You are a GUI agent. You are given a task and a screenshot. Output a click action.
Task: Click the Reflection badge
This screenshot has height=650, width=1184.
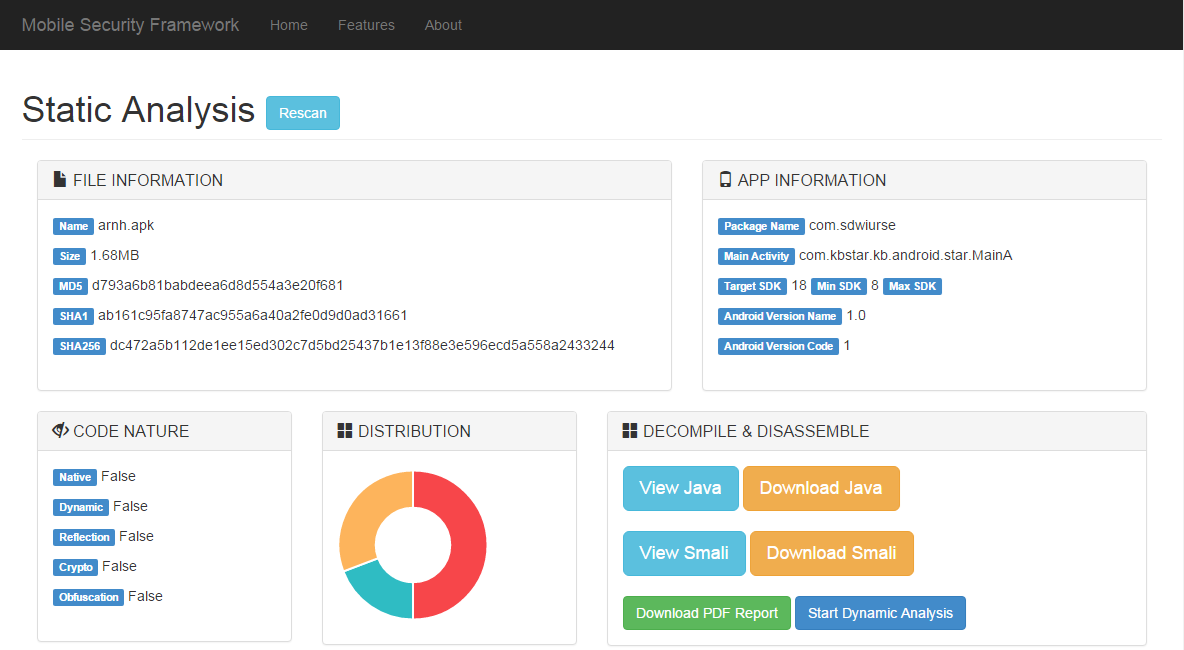point(84,538)
